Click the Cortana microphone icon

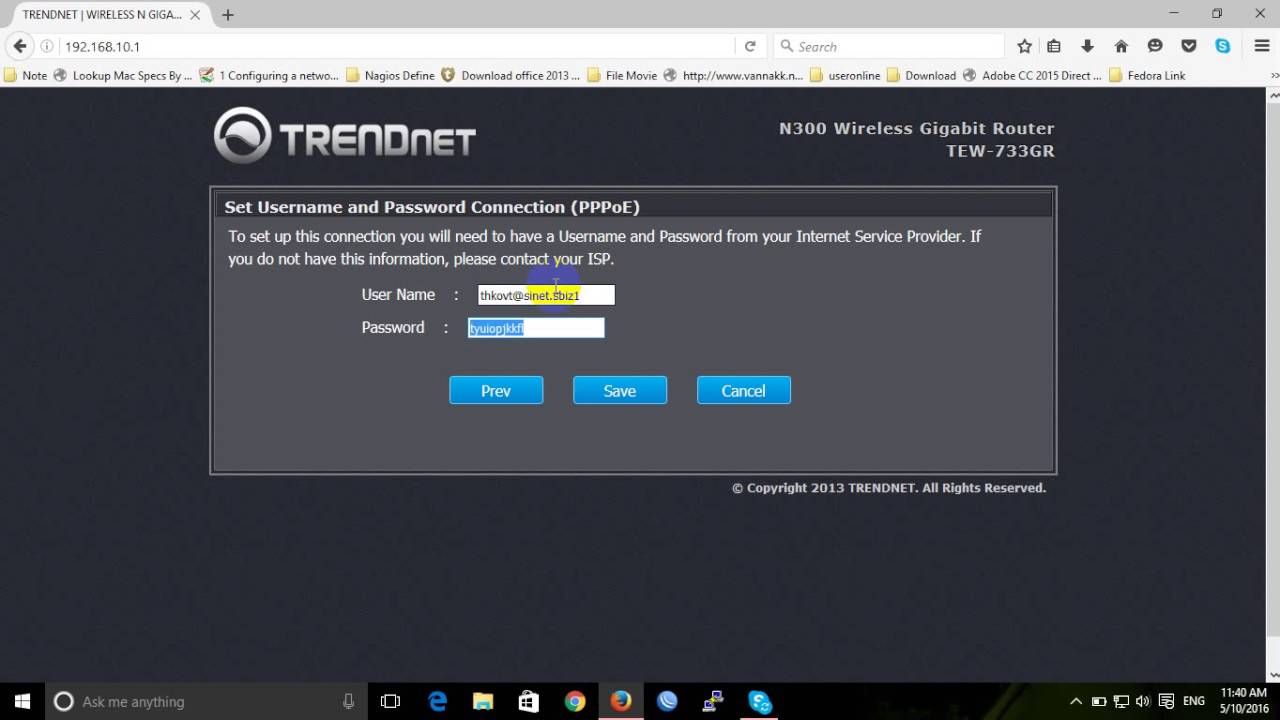click(x=348, y=701)
